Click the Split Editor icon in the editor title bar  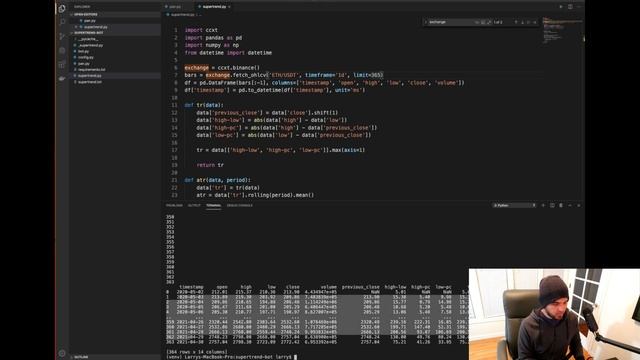570,7
